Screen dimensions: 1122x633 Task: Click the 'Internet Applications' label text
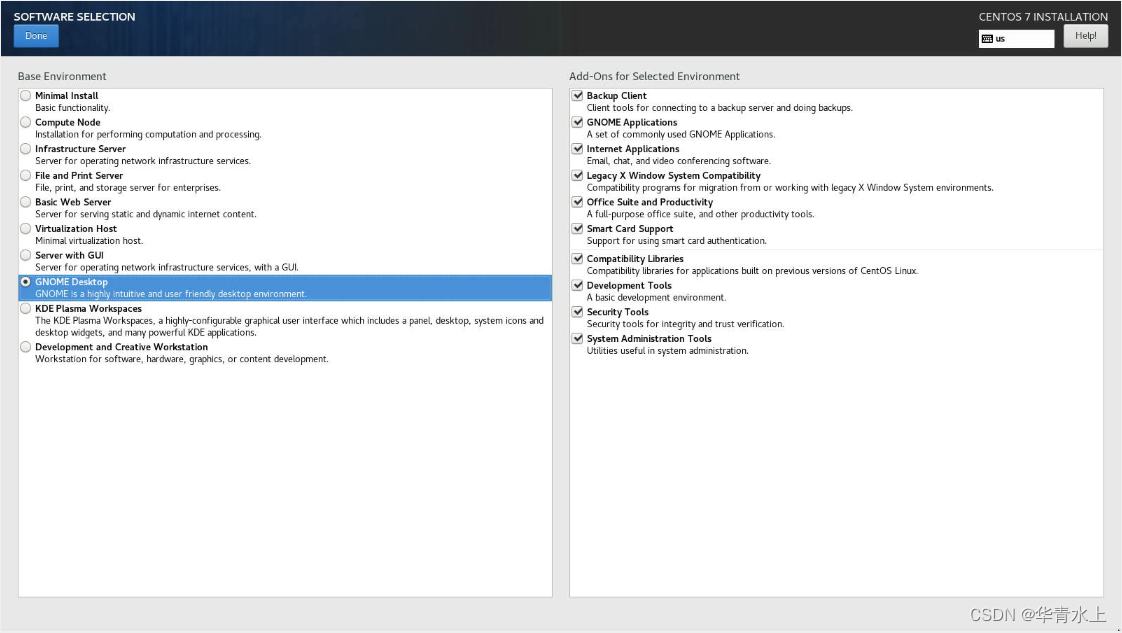click(633, 149)
